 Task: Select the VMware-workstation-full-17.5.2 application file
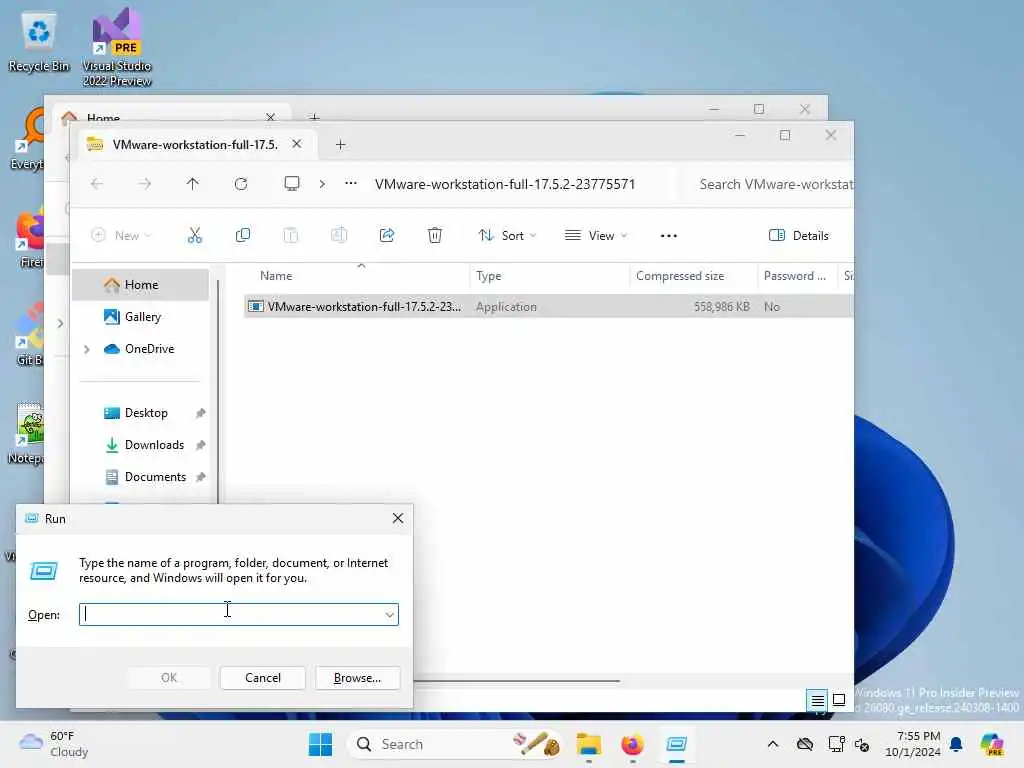click(x=549, y=307)
